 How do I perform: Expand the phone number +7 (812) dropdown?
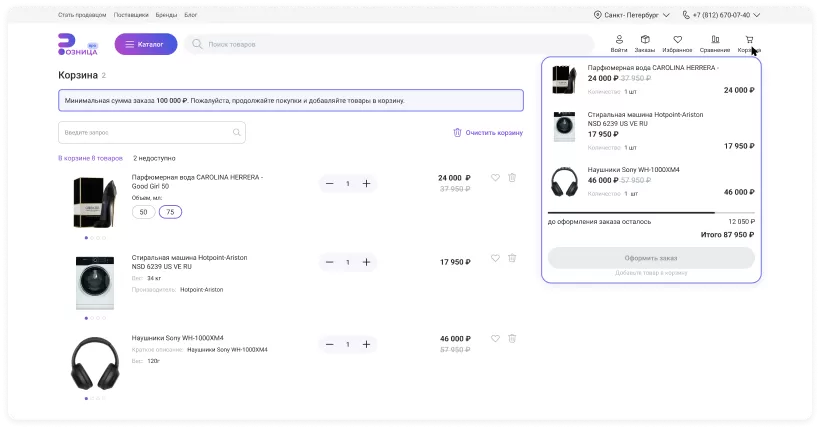(722, 16)
